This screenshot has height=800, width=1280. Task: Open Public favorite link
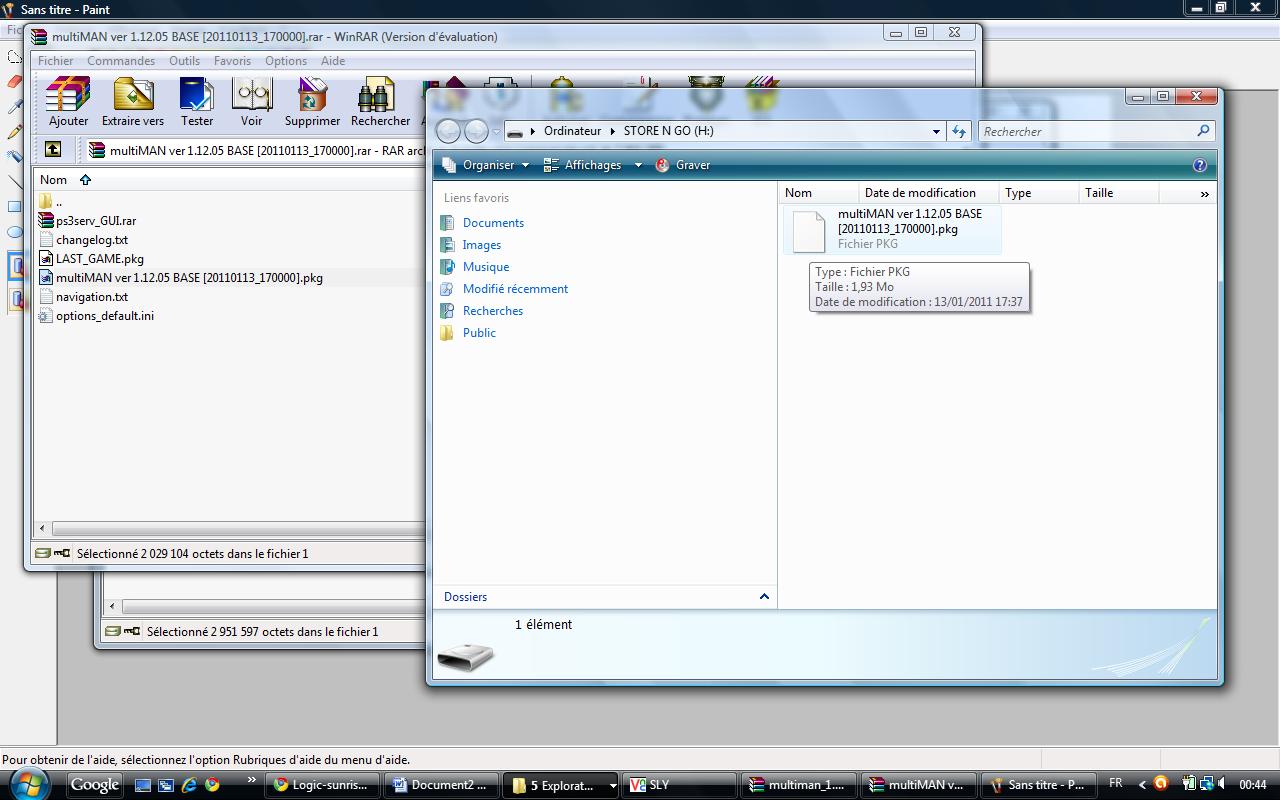click(479, 333)
